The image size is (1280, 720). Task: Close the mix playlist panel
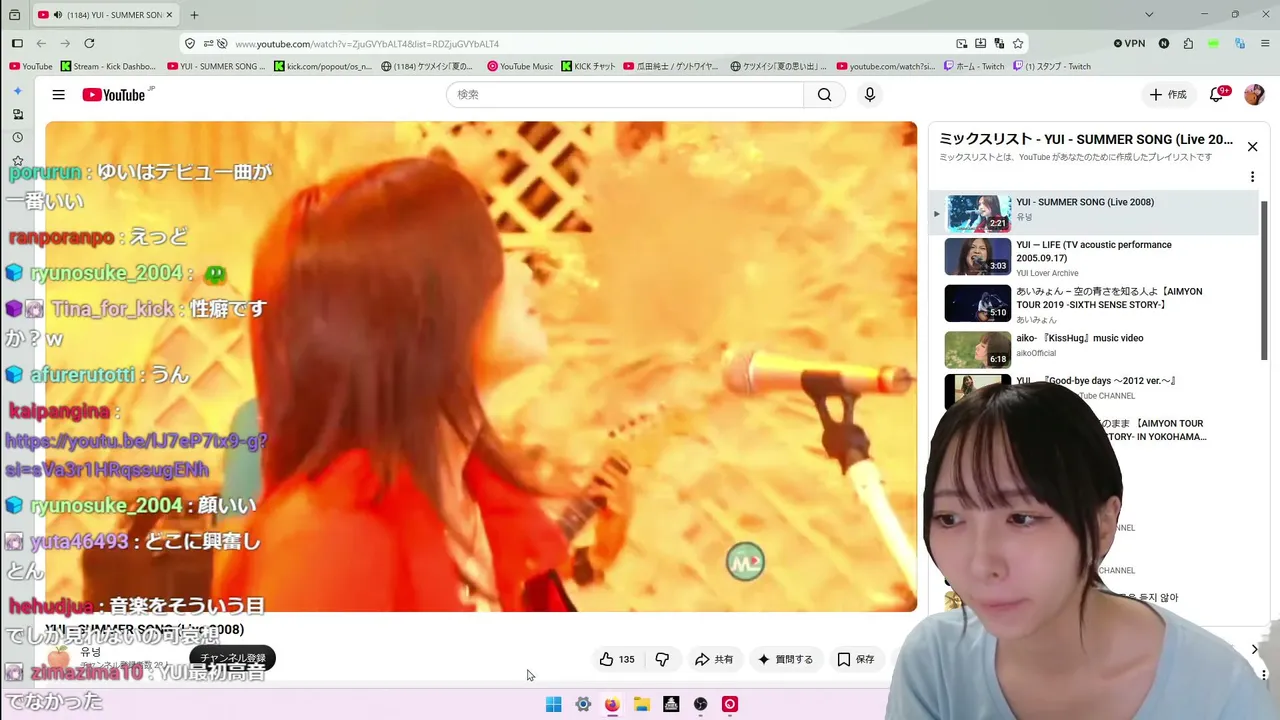coord(1252,147)
